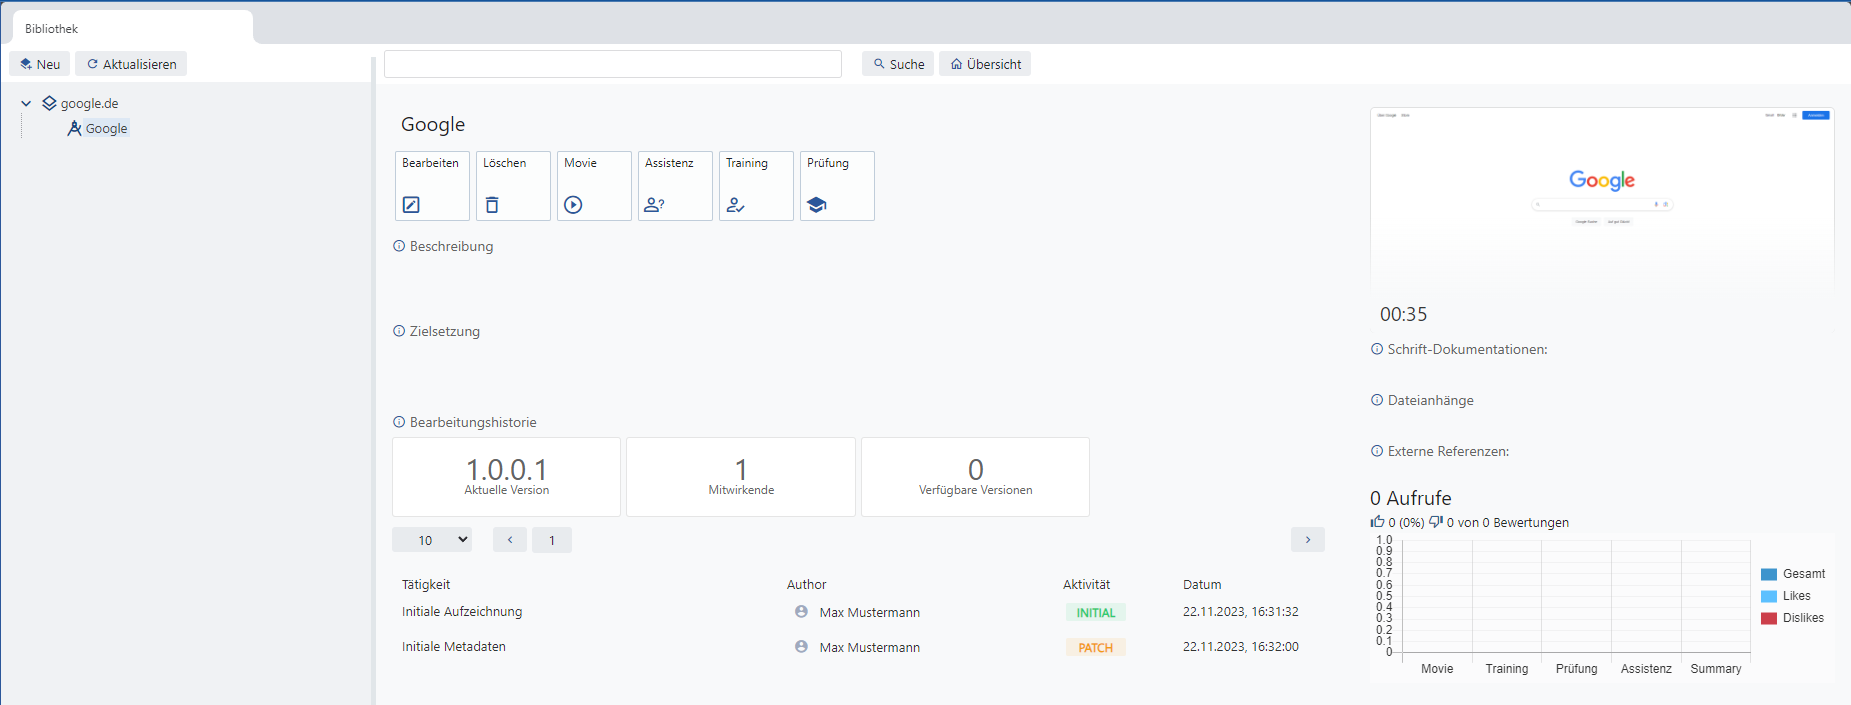Click the Verfügbare Versionen card
This screenshot has height=705, width=1851.
976,477
